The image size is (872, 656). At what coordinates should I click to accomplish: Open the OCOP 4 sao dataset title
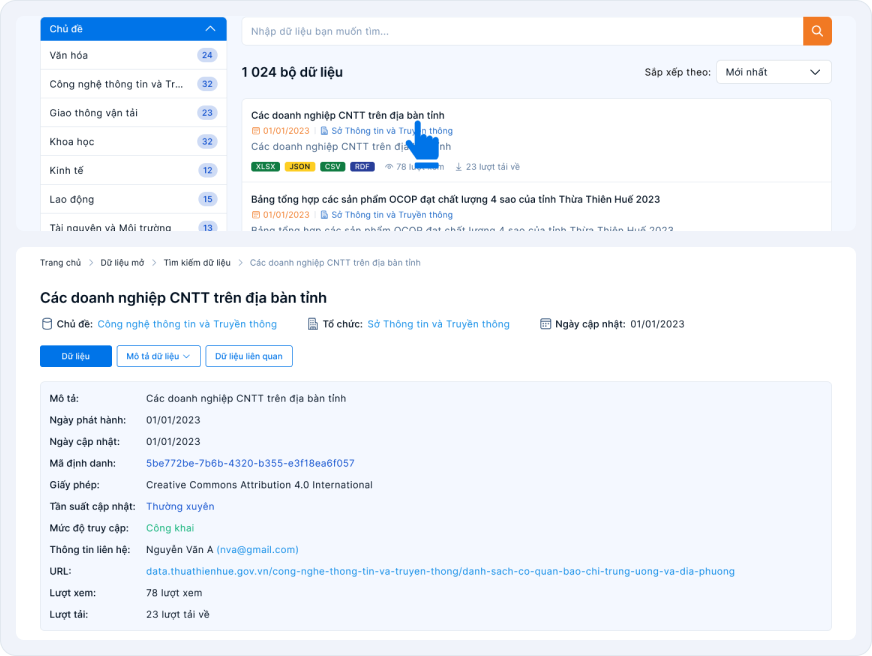point(455,200)
